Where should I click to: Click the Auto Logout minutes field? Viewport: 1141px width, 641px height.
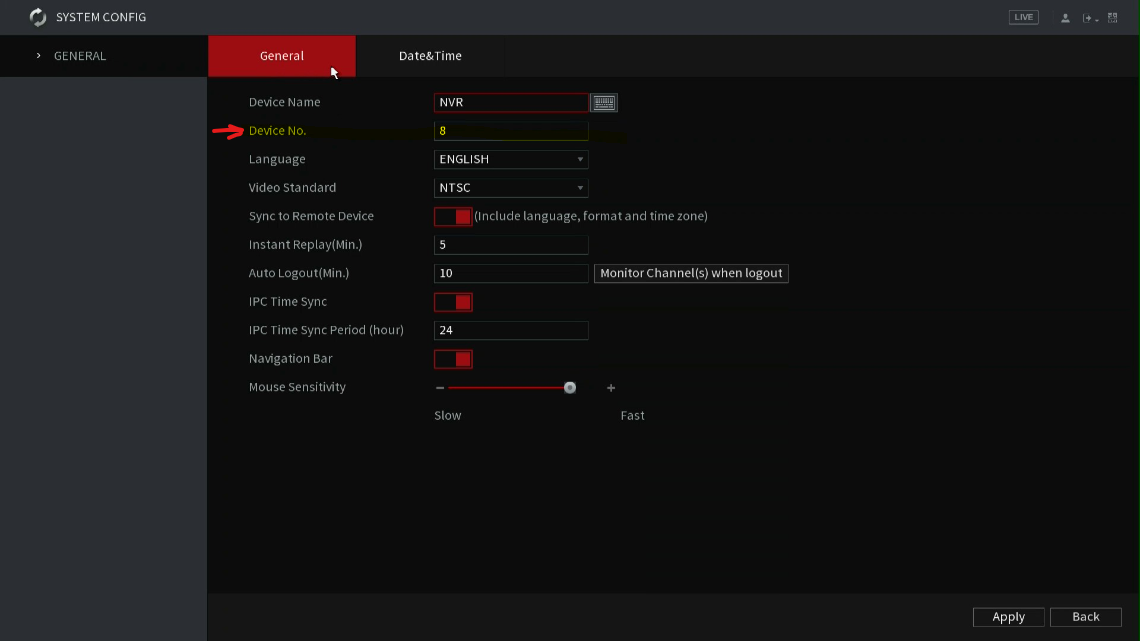(x=511, y=273)
